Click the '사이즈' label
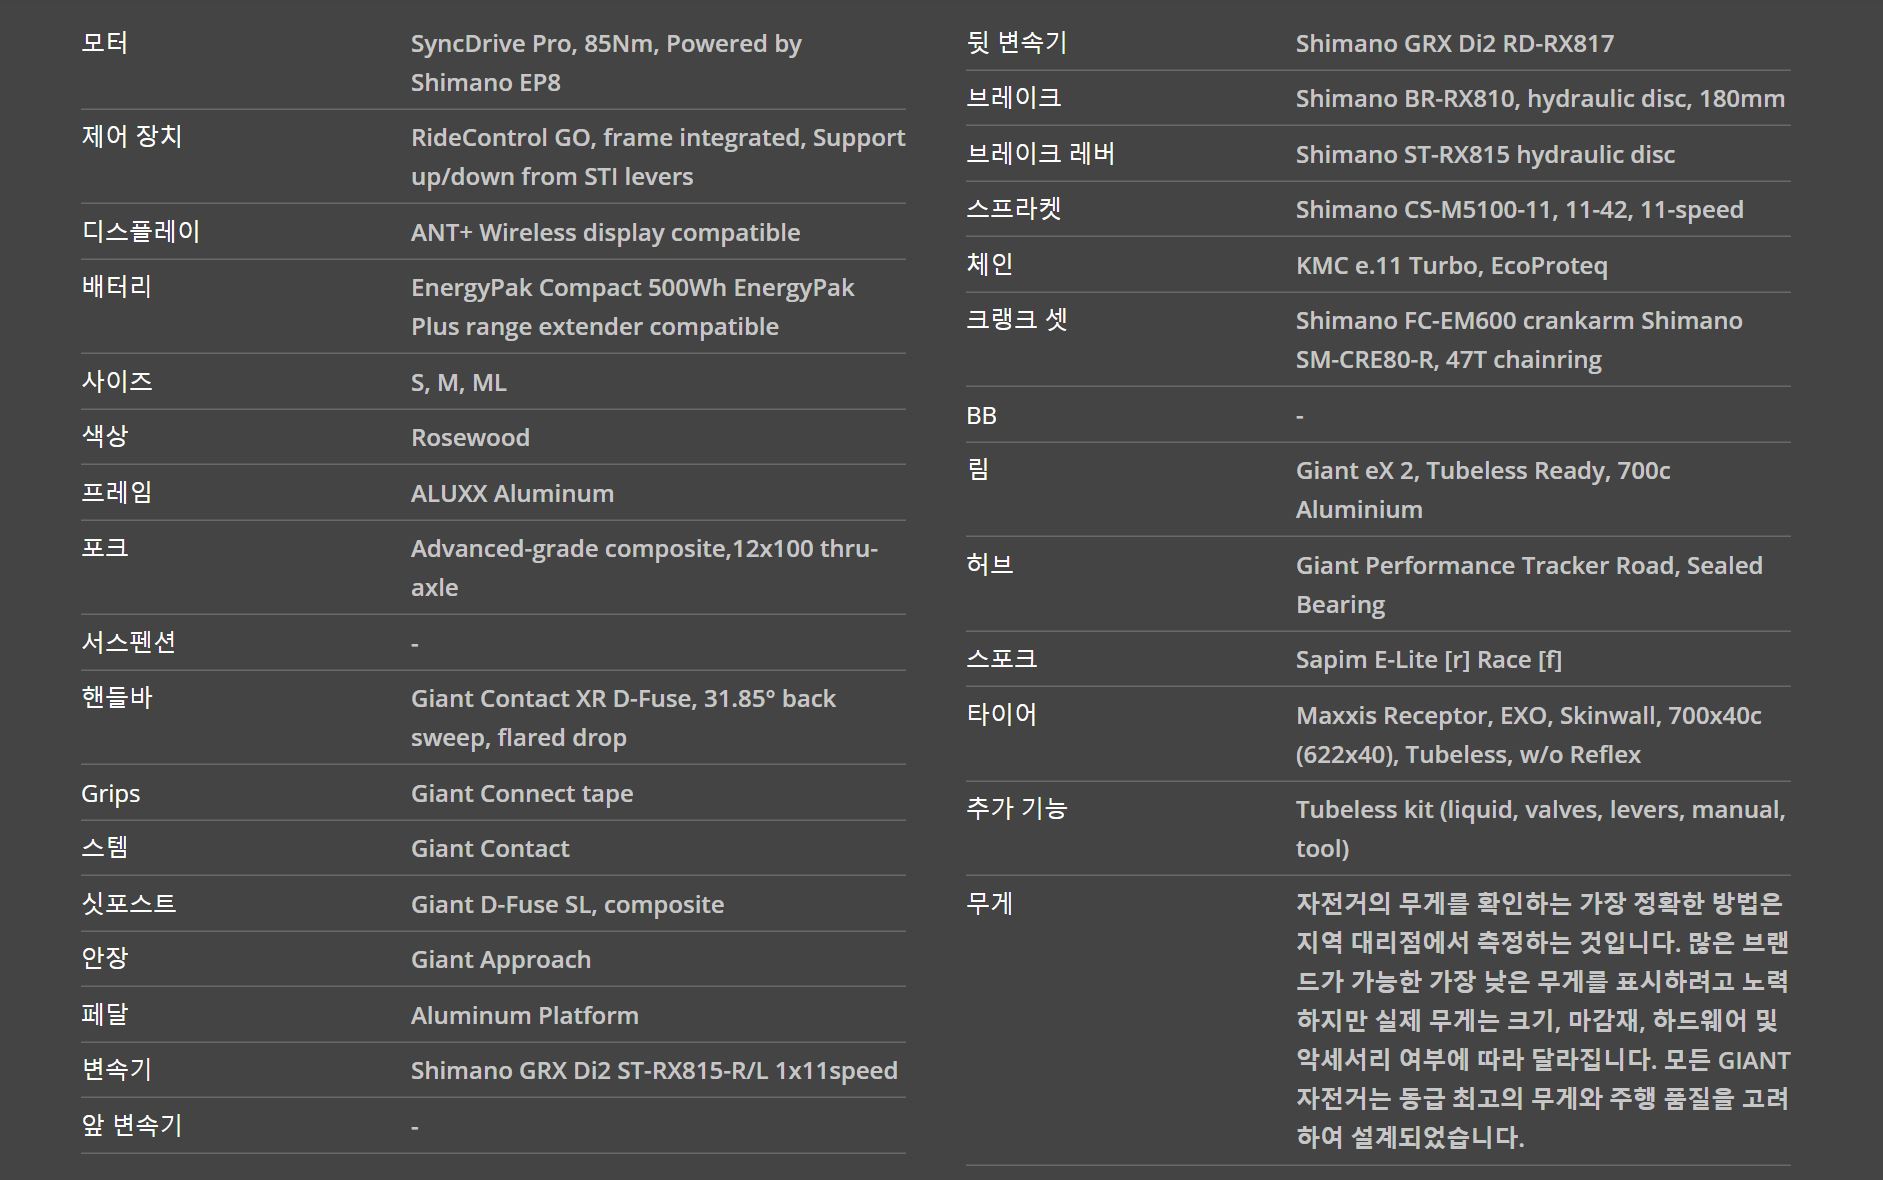The width and height of the screenshot is (1883, 1180). coord(117,382)
